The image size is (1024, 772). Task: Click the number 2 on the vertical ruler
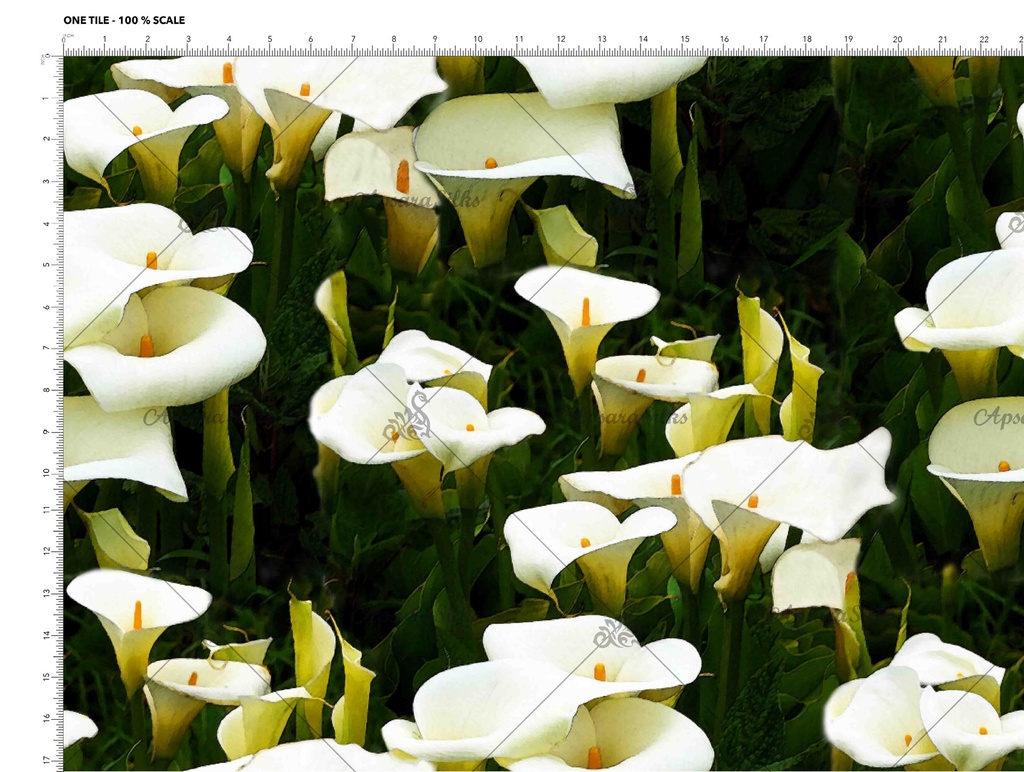[x=46, y=139]
